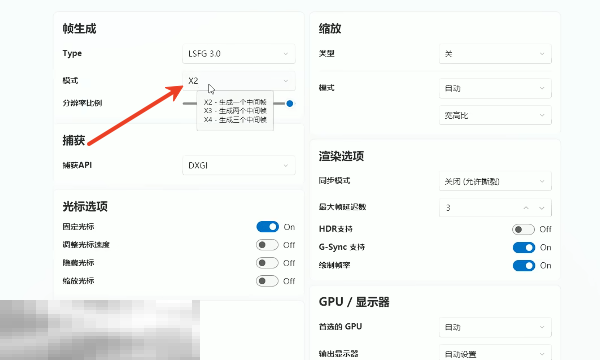Screen dimensions: 600x360
Task: Turn off the G-Sync 支持 switch
Action: pos(523,248)
